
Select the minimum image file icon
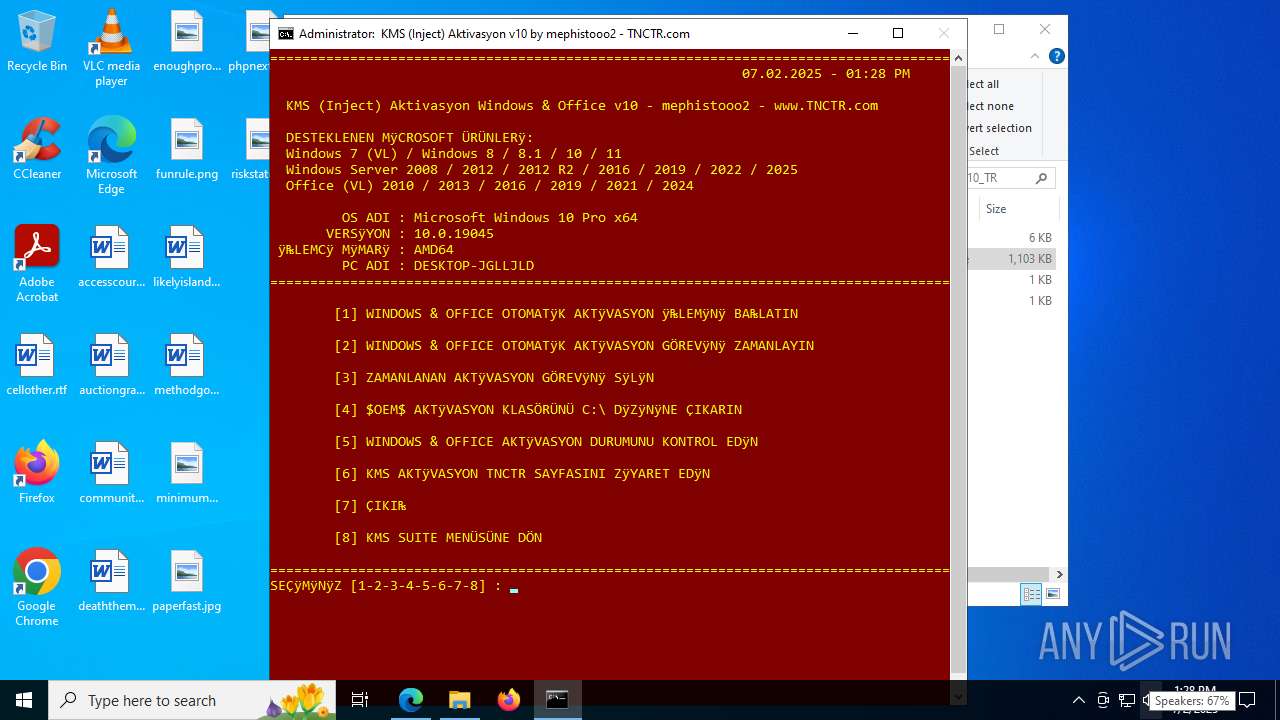[x=186, y=473]
